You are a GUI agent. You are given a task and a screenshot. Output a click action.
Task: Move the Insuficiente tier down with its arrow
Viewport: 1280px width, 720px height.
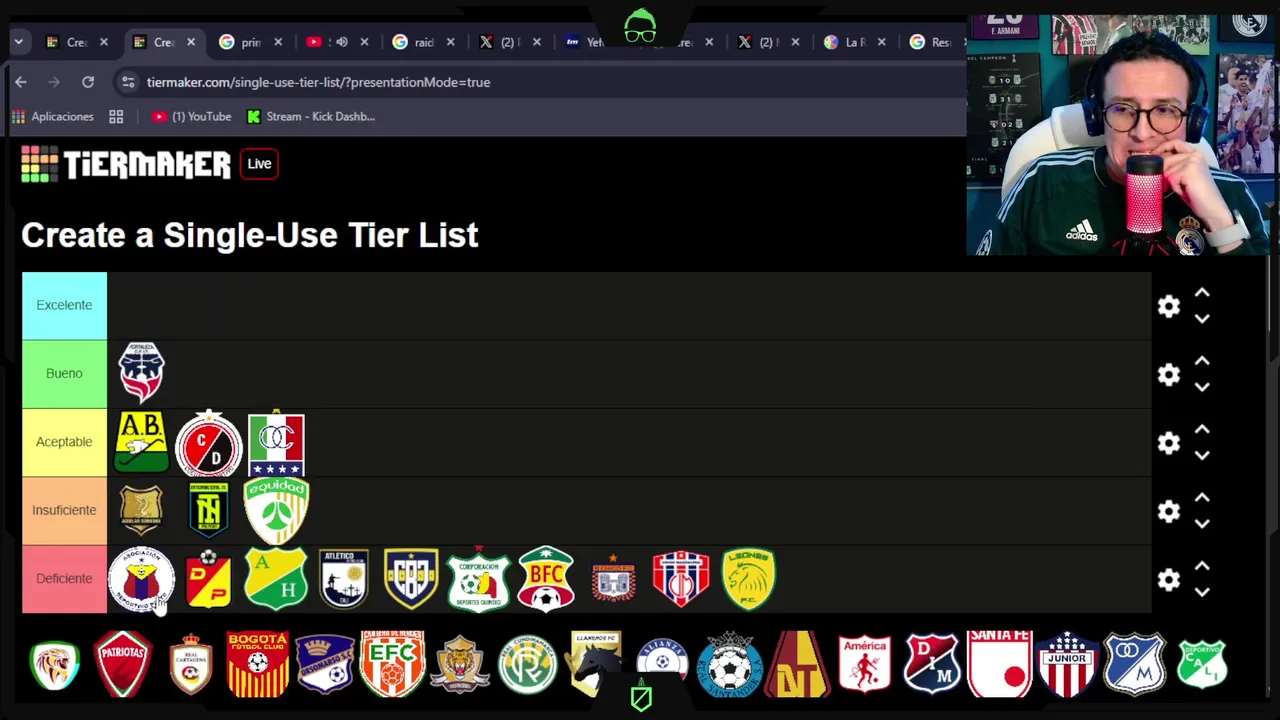point(1202,523)
